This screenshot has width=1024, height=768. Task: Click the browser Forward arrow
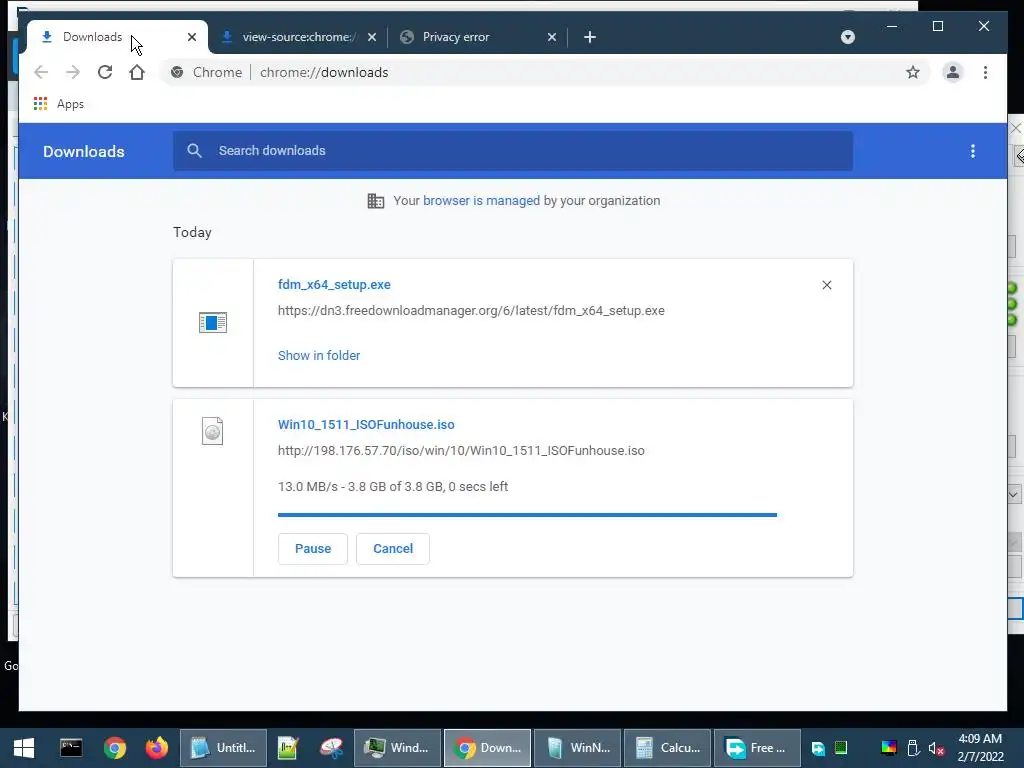72,72
